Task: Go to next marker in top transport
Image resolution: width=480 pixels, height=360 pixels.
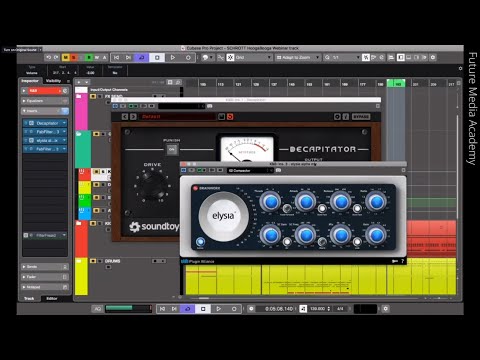Action: 128,58
